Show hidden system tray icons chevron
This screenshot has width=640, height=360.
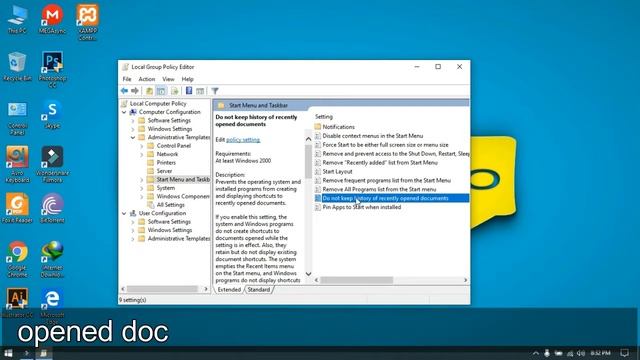536,353
